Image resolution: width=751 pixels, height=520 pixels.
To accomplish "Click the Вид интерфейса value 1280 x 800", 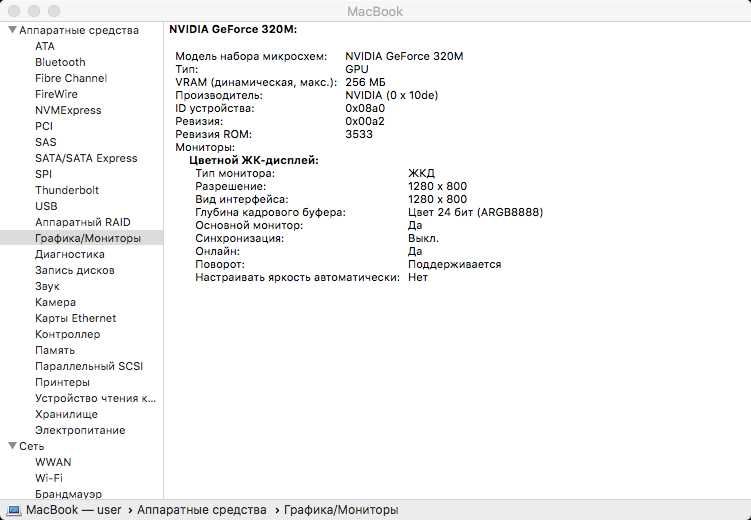I will pos(438,199).
